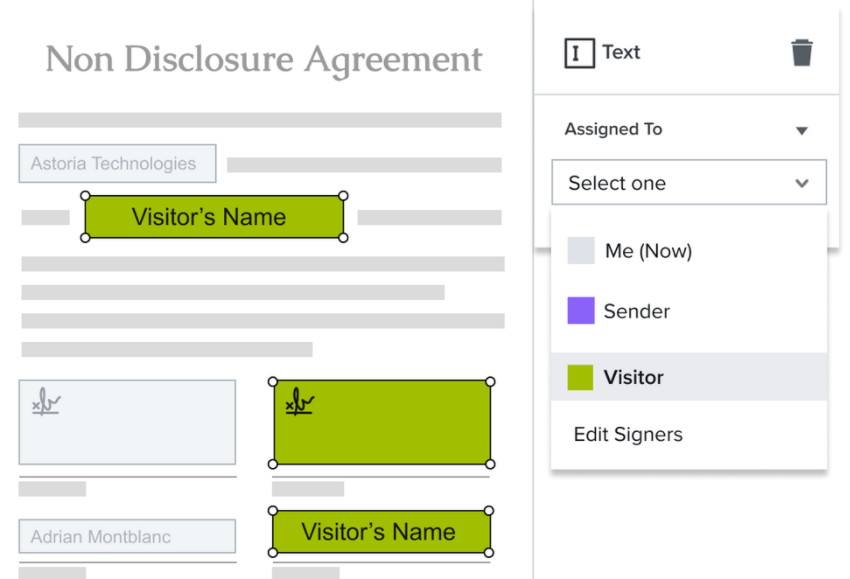Open Edit Signers option
The image size is (850, 579).
point(628,434)
